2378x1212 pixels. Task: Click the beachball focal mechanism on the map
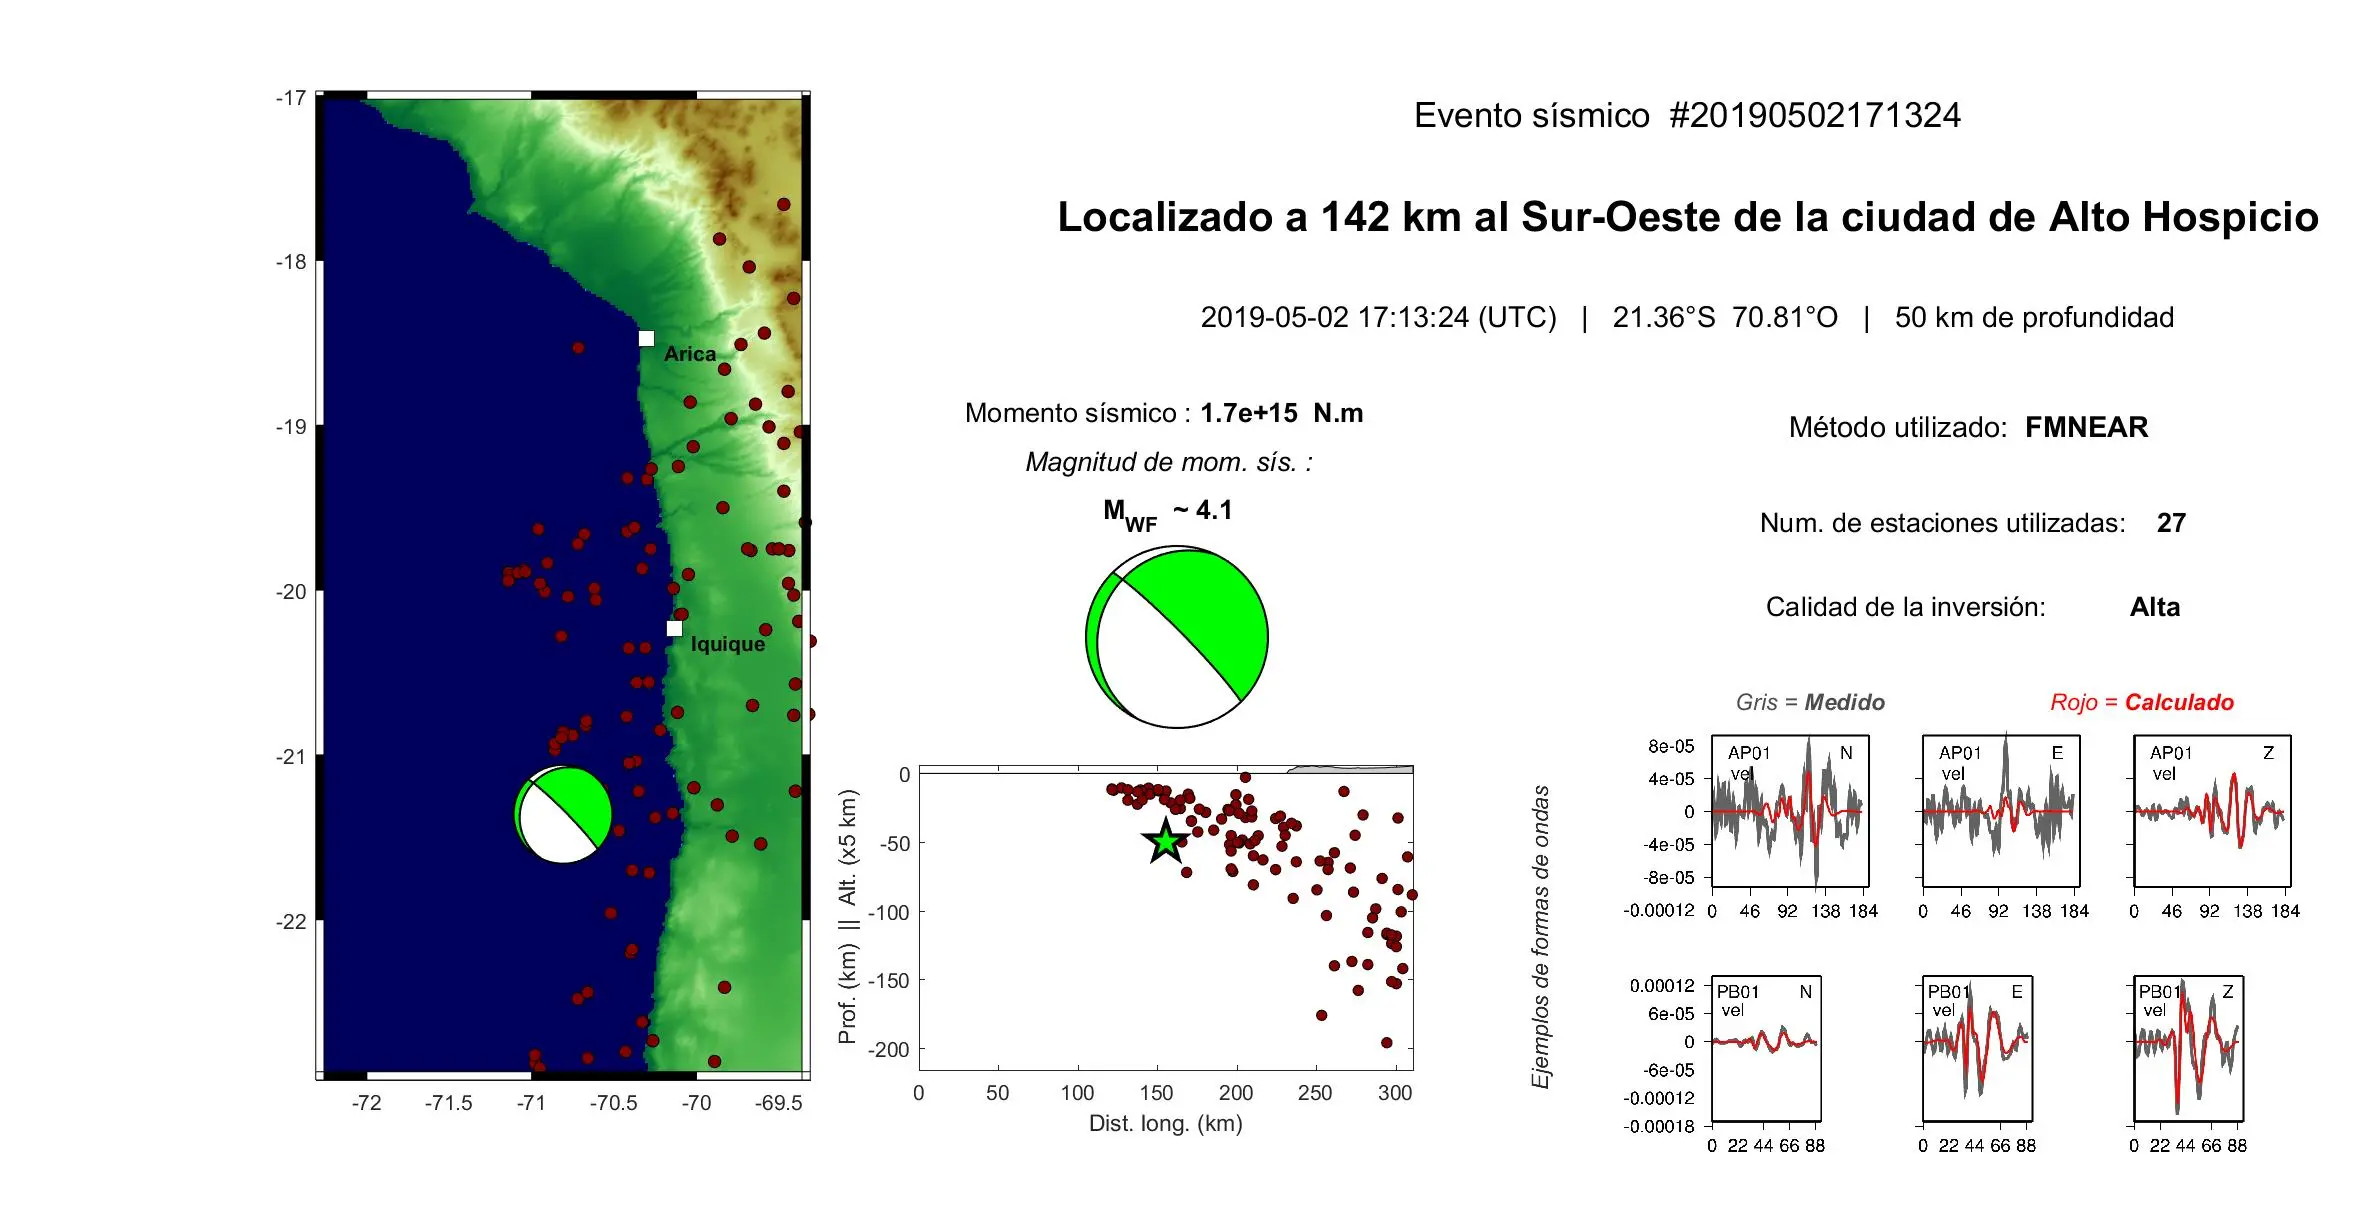[563, 815]
